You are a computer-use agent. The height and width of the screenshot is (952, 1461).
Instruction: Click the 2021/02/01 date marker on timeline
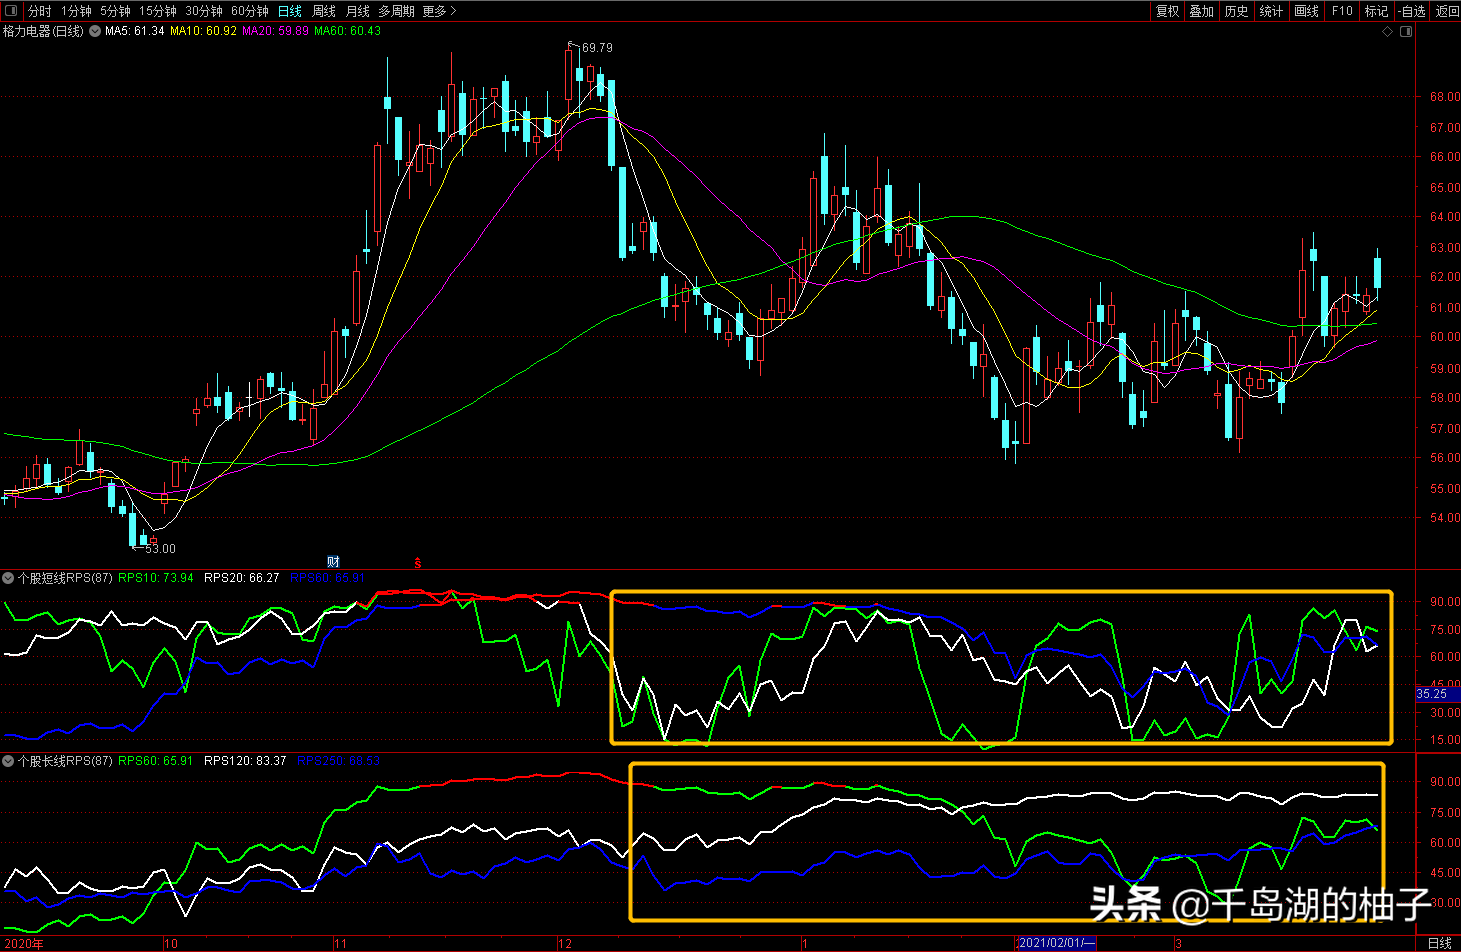point(1056,943)
